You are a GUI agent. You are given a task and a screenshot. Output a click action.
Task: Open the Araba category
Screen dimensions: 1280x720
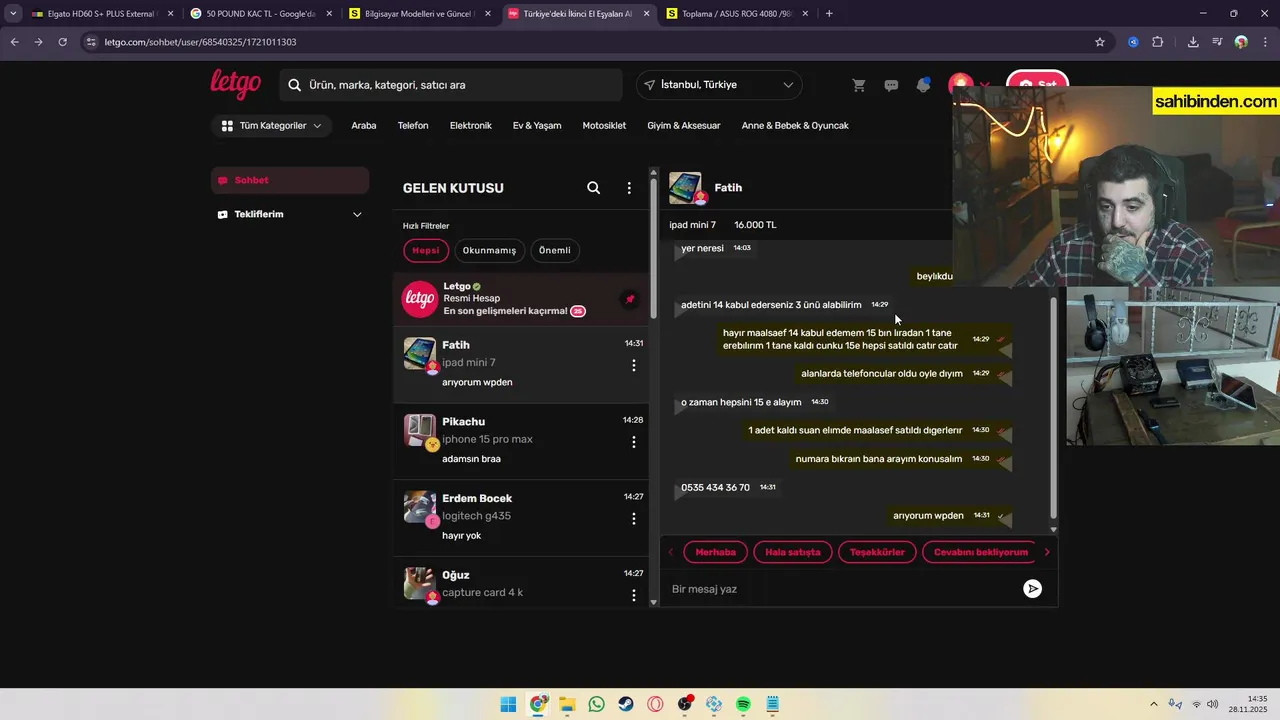364,126
